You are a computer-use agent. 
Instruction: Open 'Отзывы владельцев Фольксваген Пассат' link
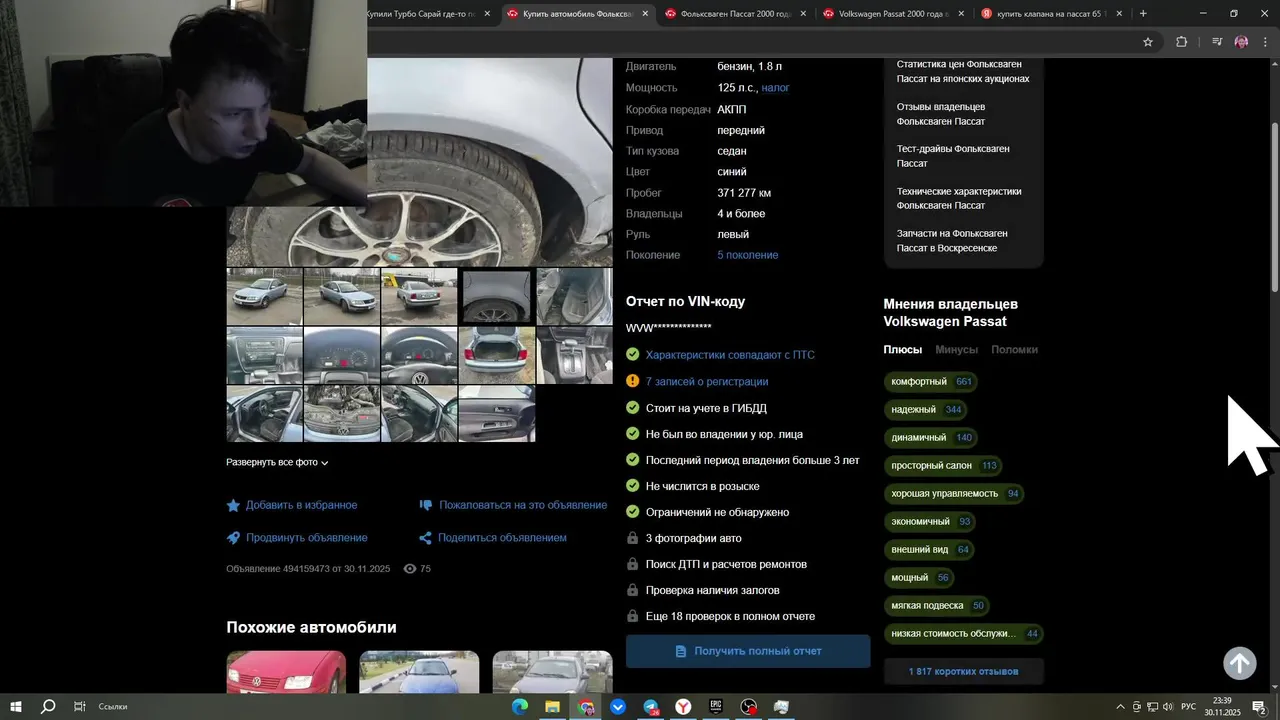tap(941, 114)
